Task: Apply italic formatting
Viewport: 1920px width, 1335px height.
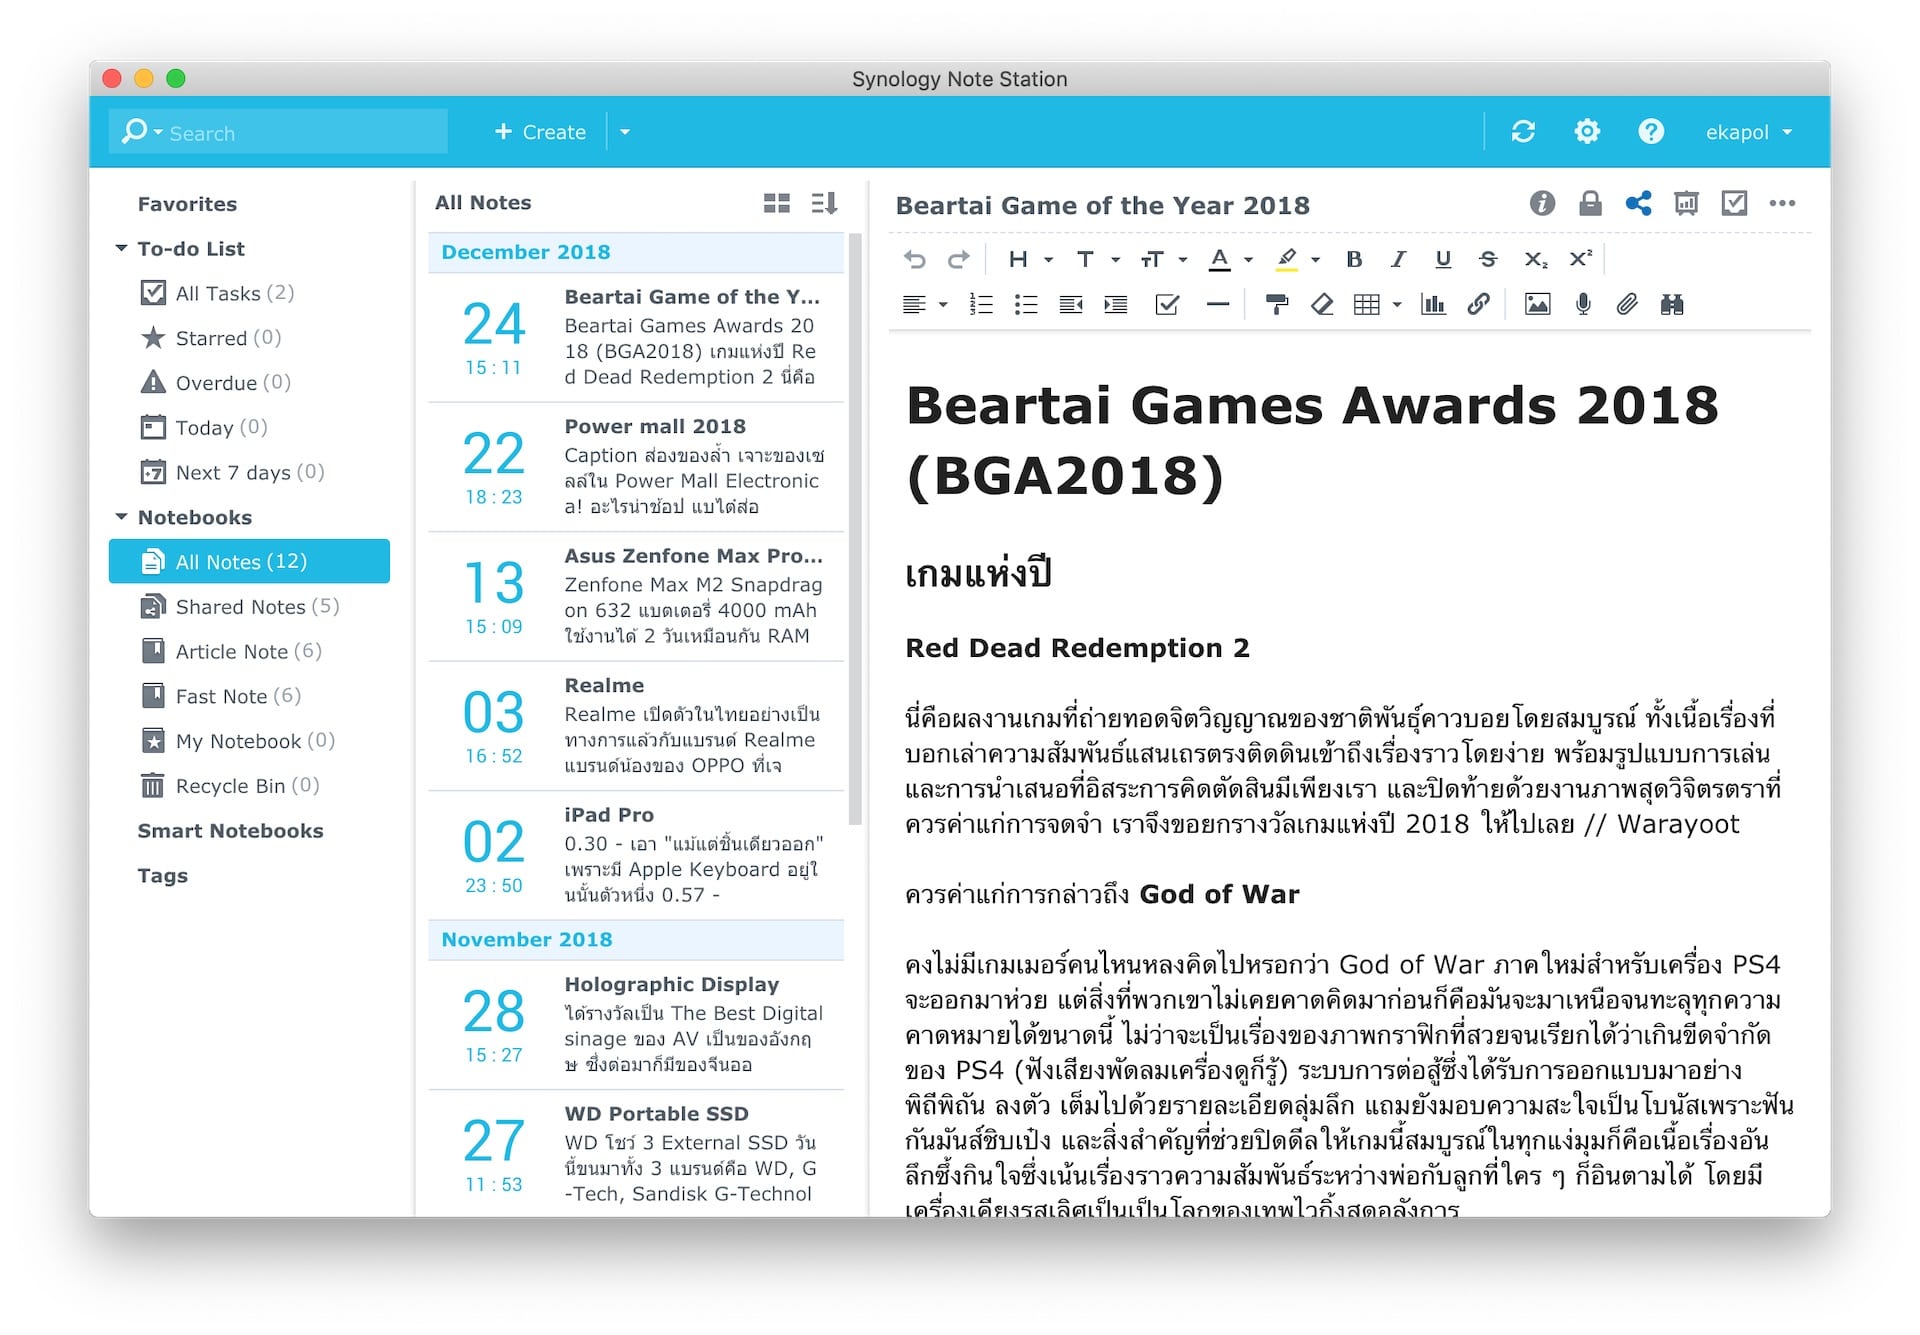Action: (1398, 260)
